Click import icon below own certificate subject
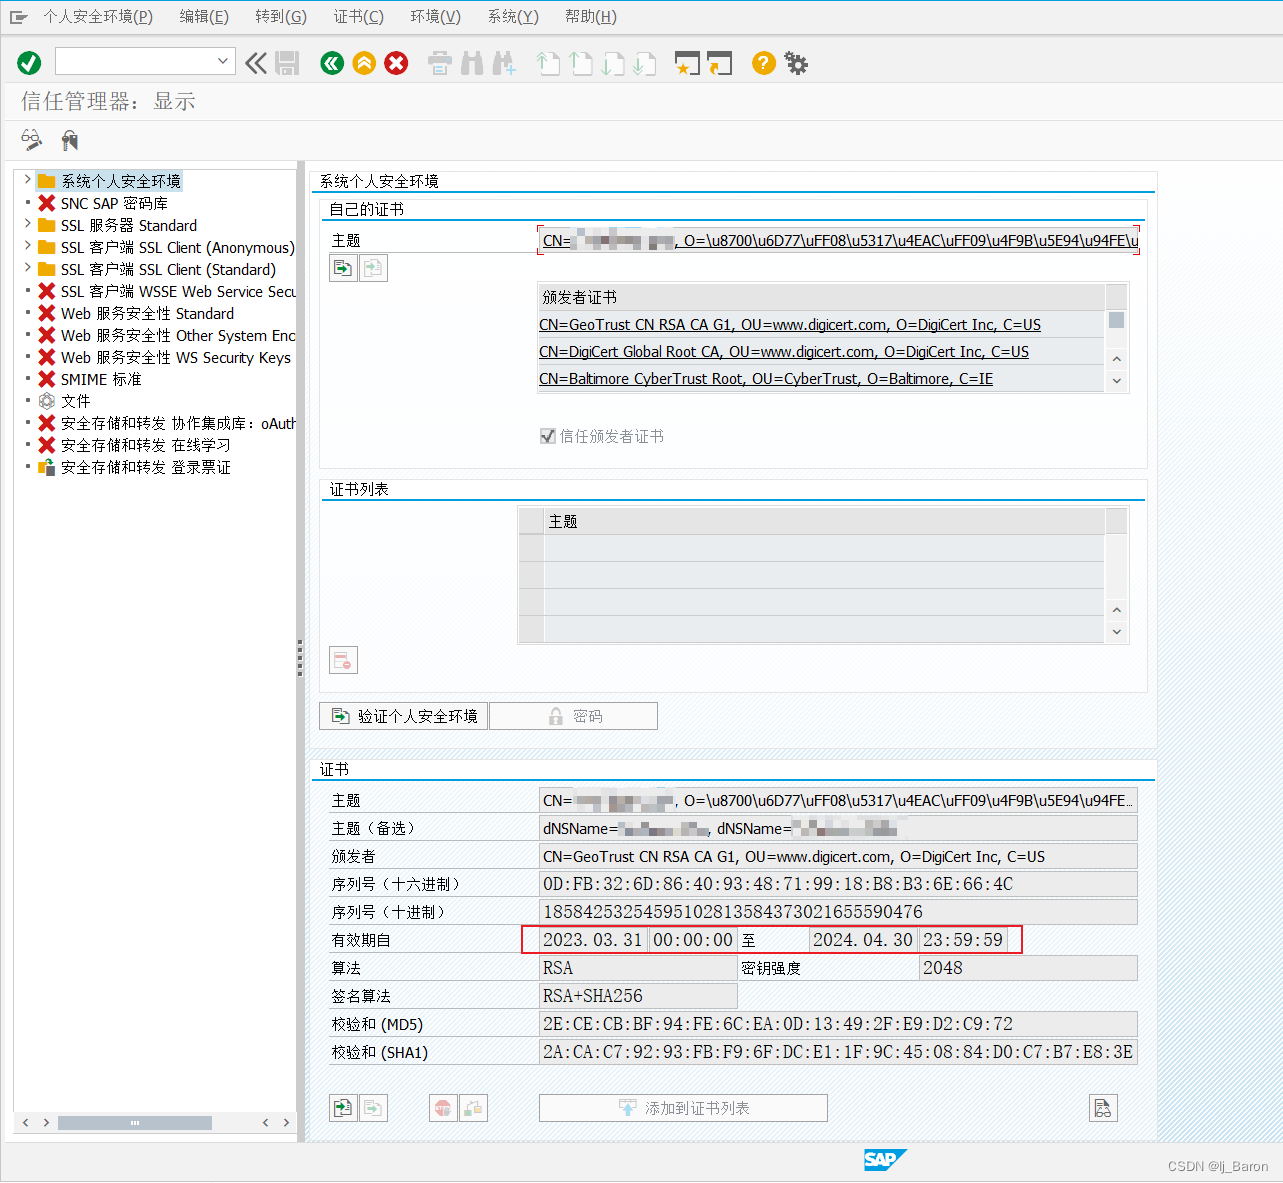The image size is (1283, 1183). 343,268
